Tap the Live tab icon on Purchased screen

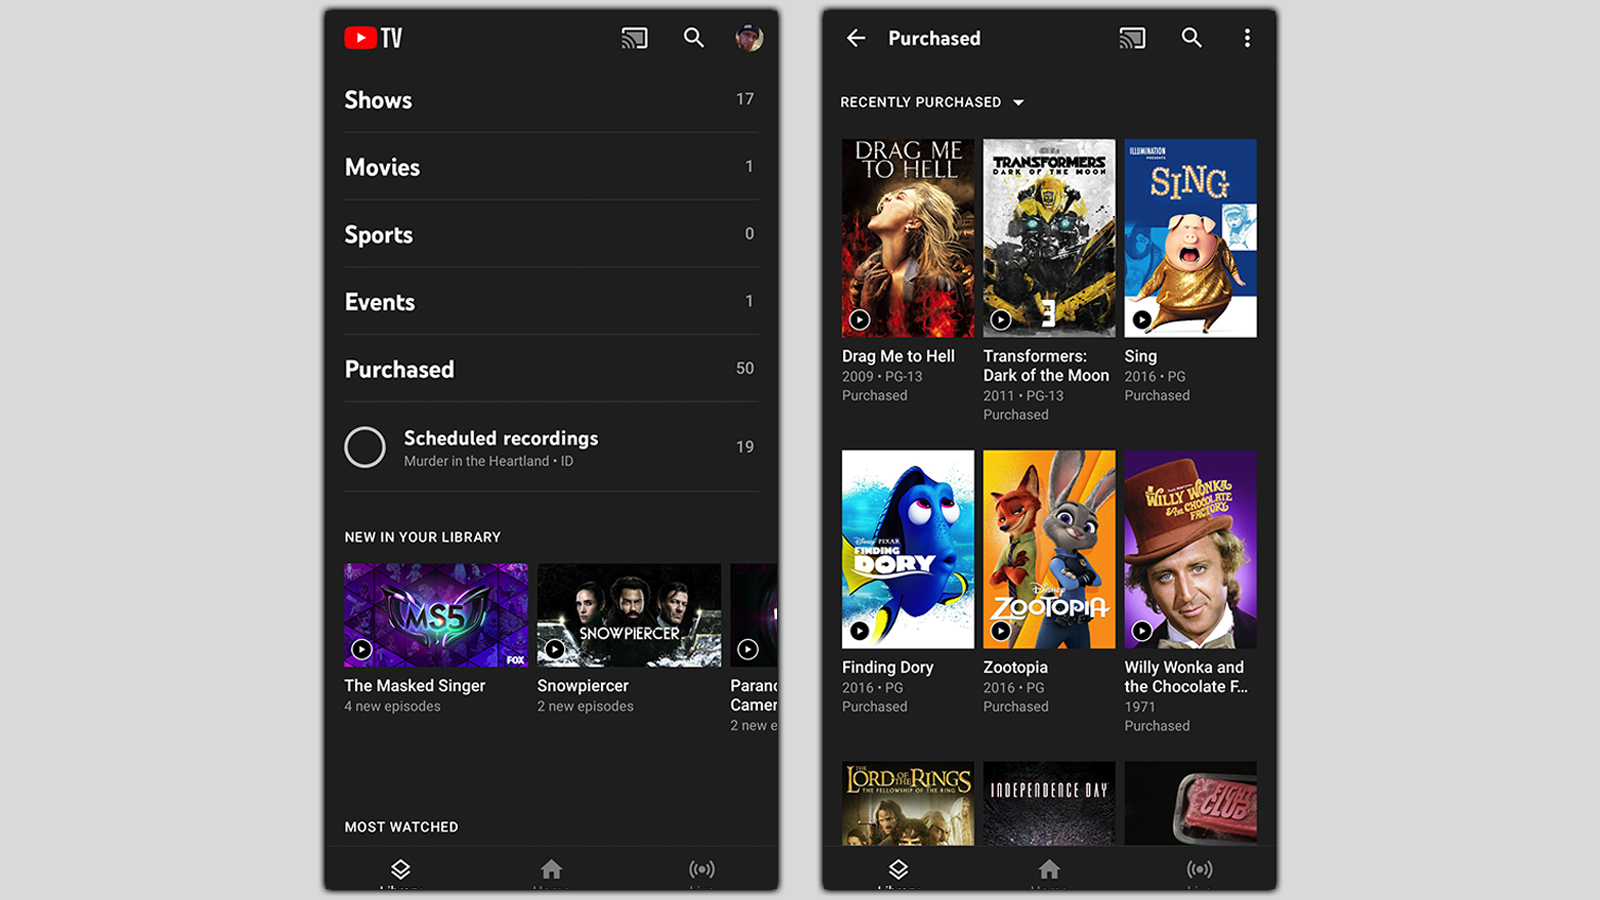(1200, 869)
